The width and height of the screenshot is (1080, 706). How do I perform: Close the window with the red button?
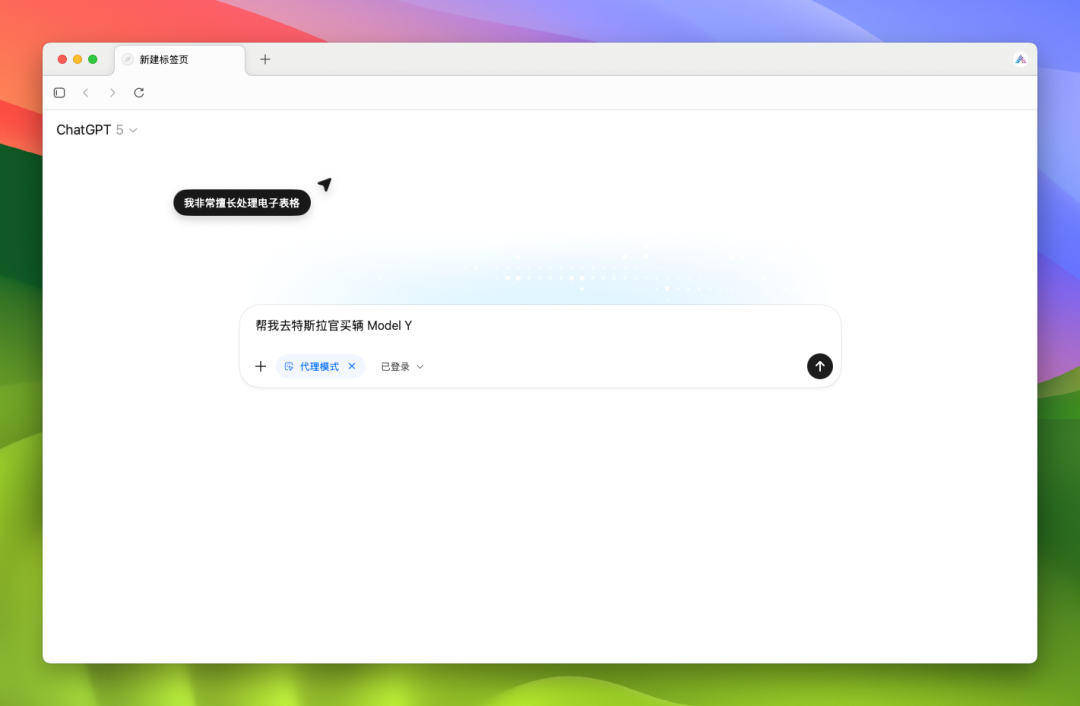62,59
